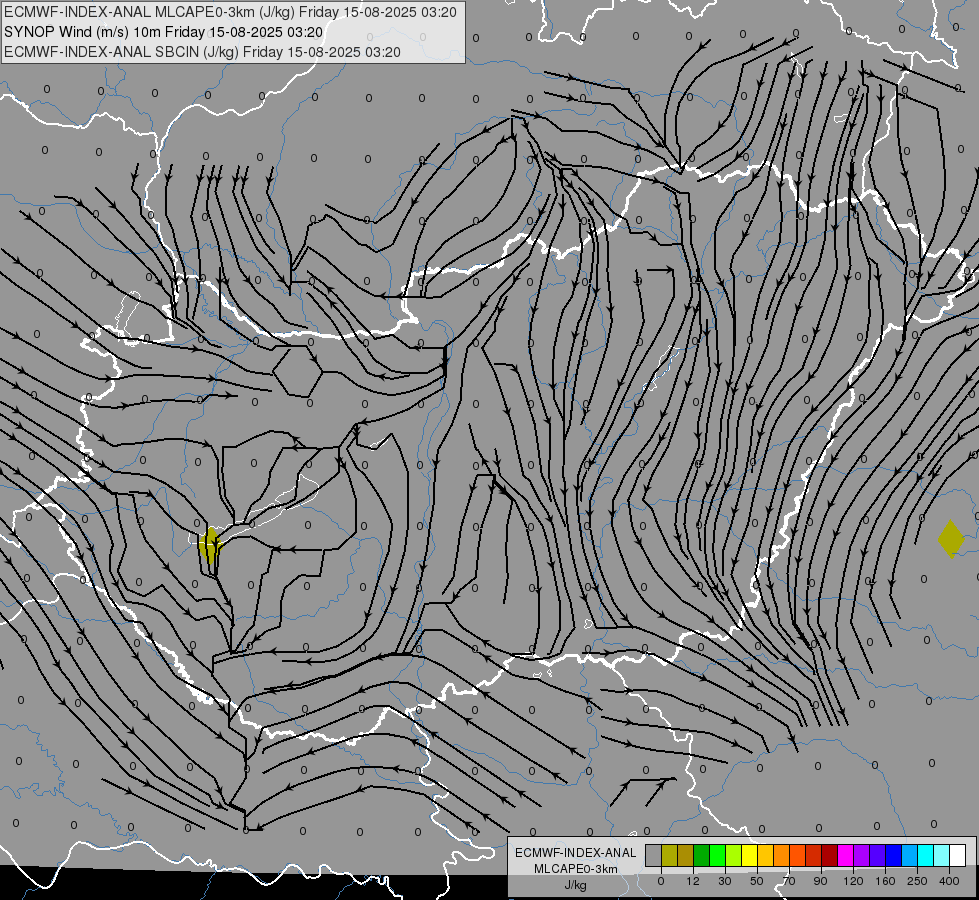
Task: Choose the cyan swatch right of 250
Action: pos(925,855)
